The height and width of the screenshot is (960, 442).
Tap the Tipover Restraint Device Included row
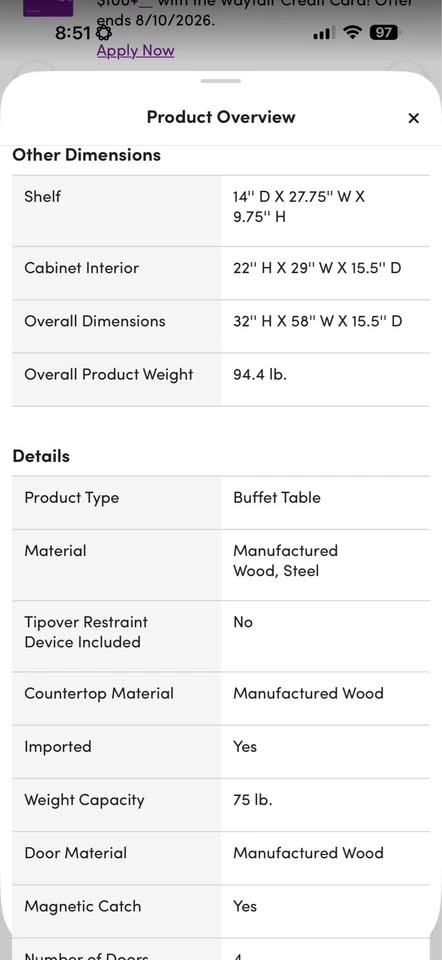click(220, 636)
